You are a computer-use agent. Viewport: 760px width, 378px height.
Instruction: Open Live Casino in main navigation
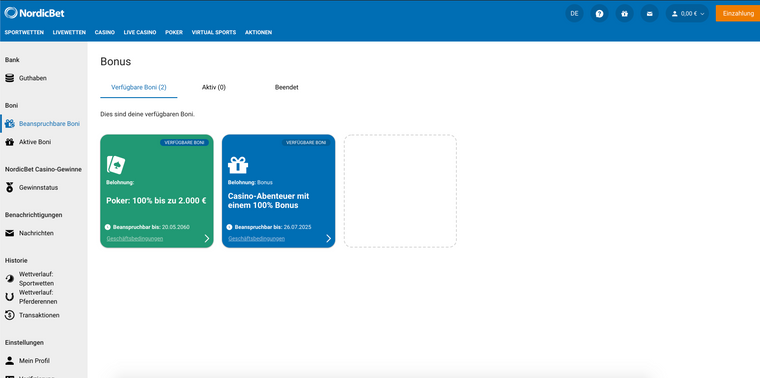(x=140, y=32)
